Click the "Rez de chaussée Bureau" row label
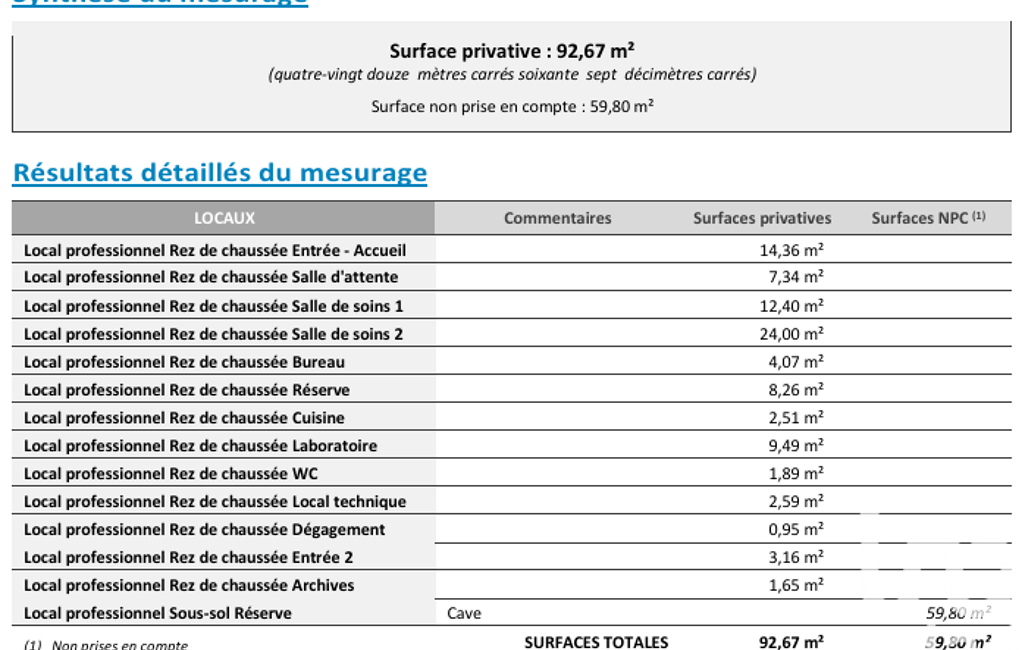The width and height of the screenshot is (1025, 650). pos(184,362)
